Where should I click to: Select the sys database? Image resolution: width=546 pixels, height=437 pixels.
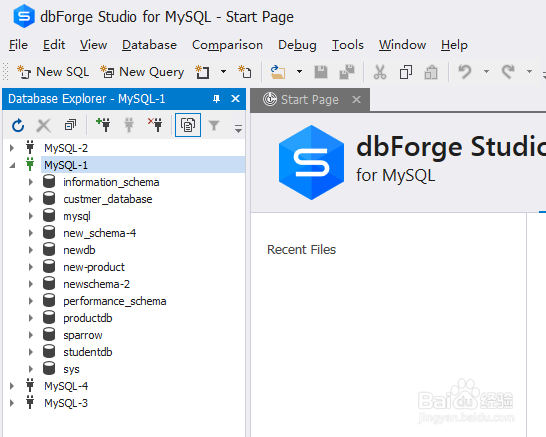pos(71,369)
